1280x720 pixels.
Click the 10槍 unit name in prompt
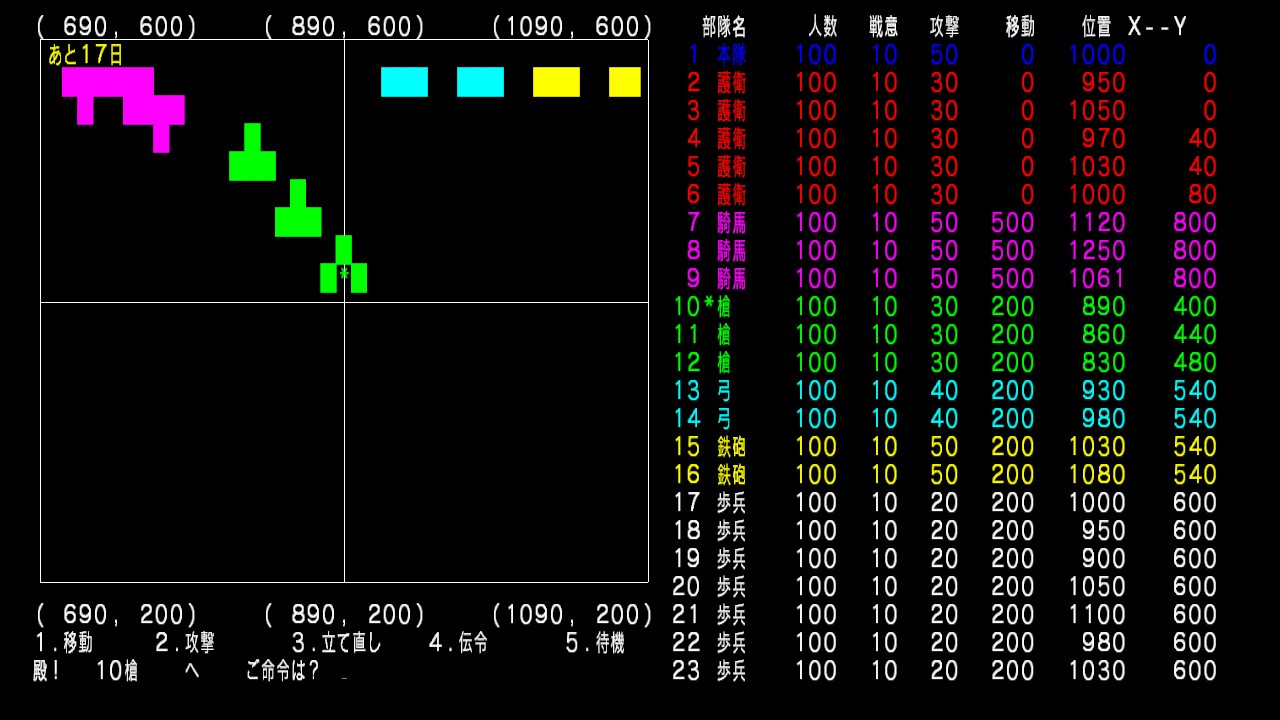pos(117,671)
